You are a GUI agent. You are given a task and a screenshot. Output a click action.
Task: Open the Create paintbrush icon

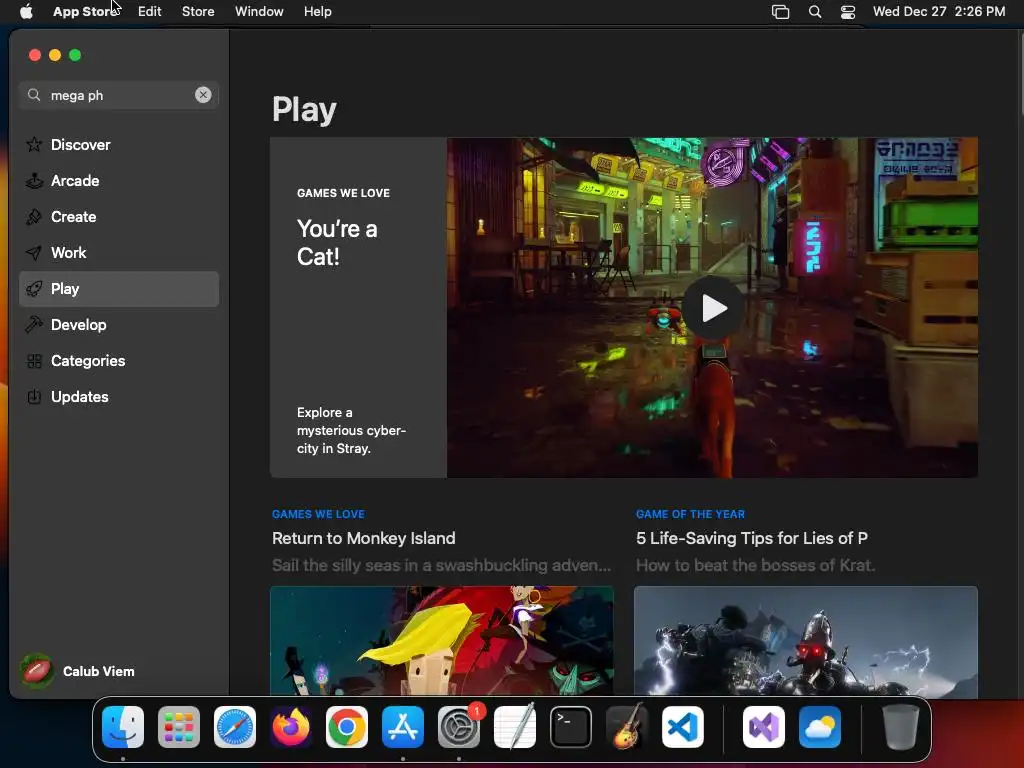(34, 216)
